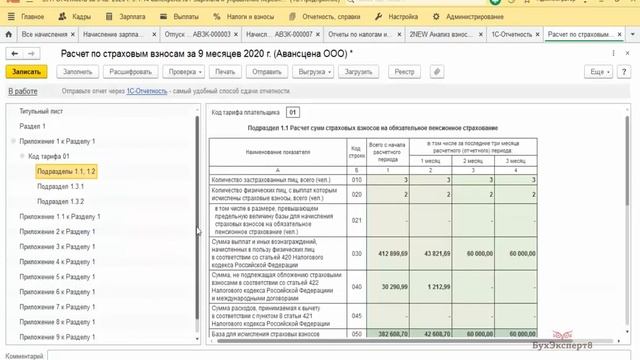The width and height of the screenshot is (640, 360).
Task: Select Раздел 1 in the tree
Action: pos(33,127)
